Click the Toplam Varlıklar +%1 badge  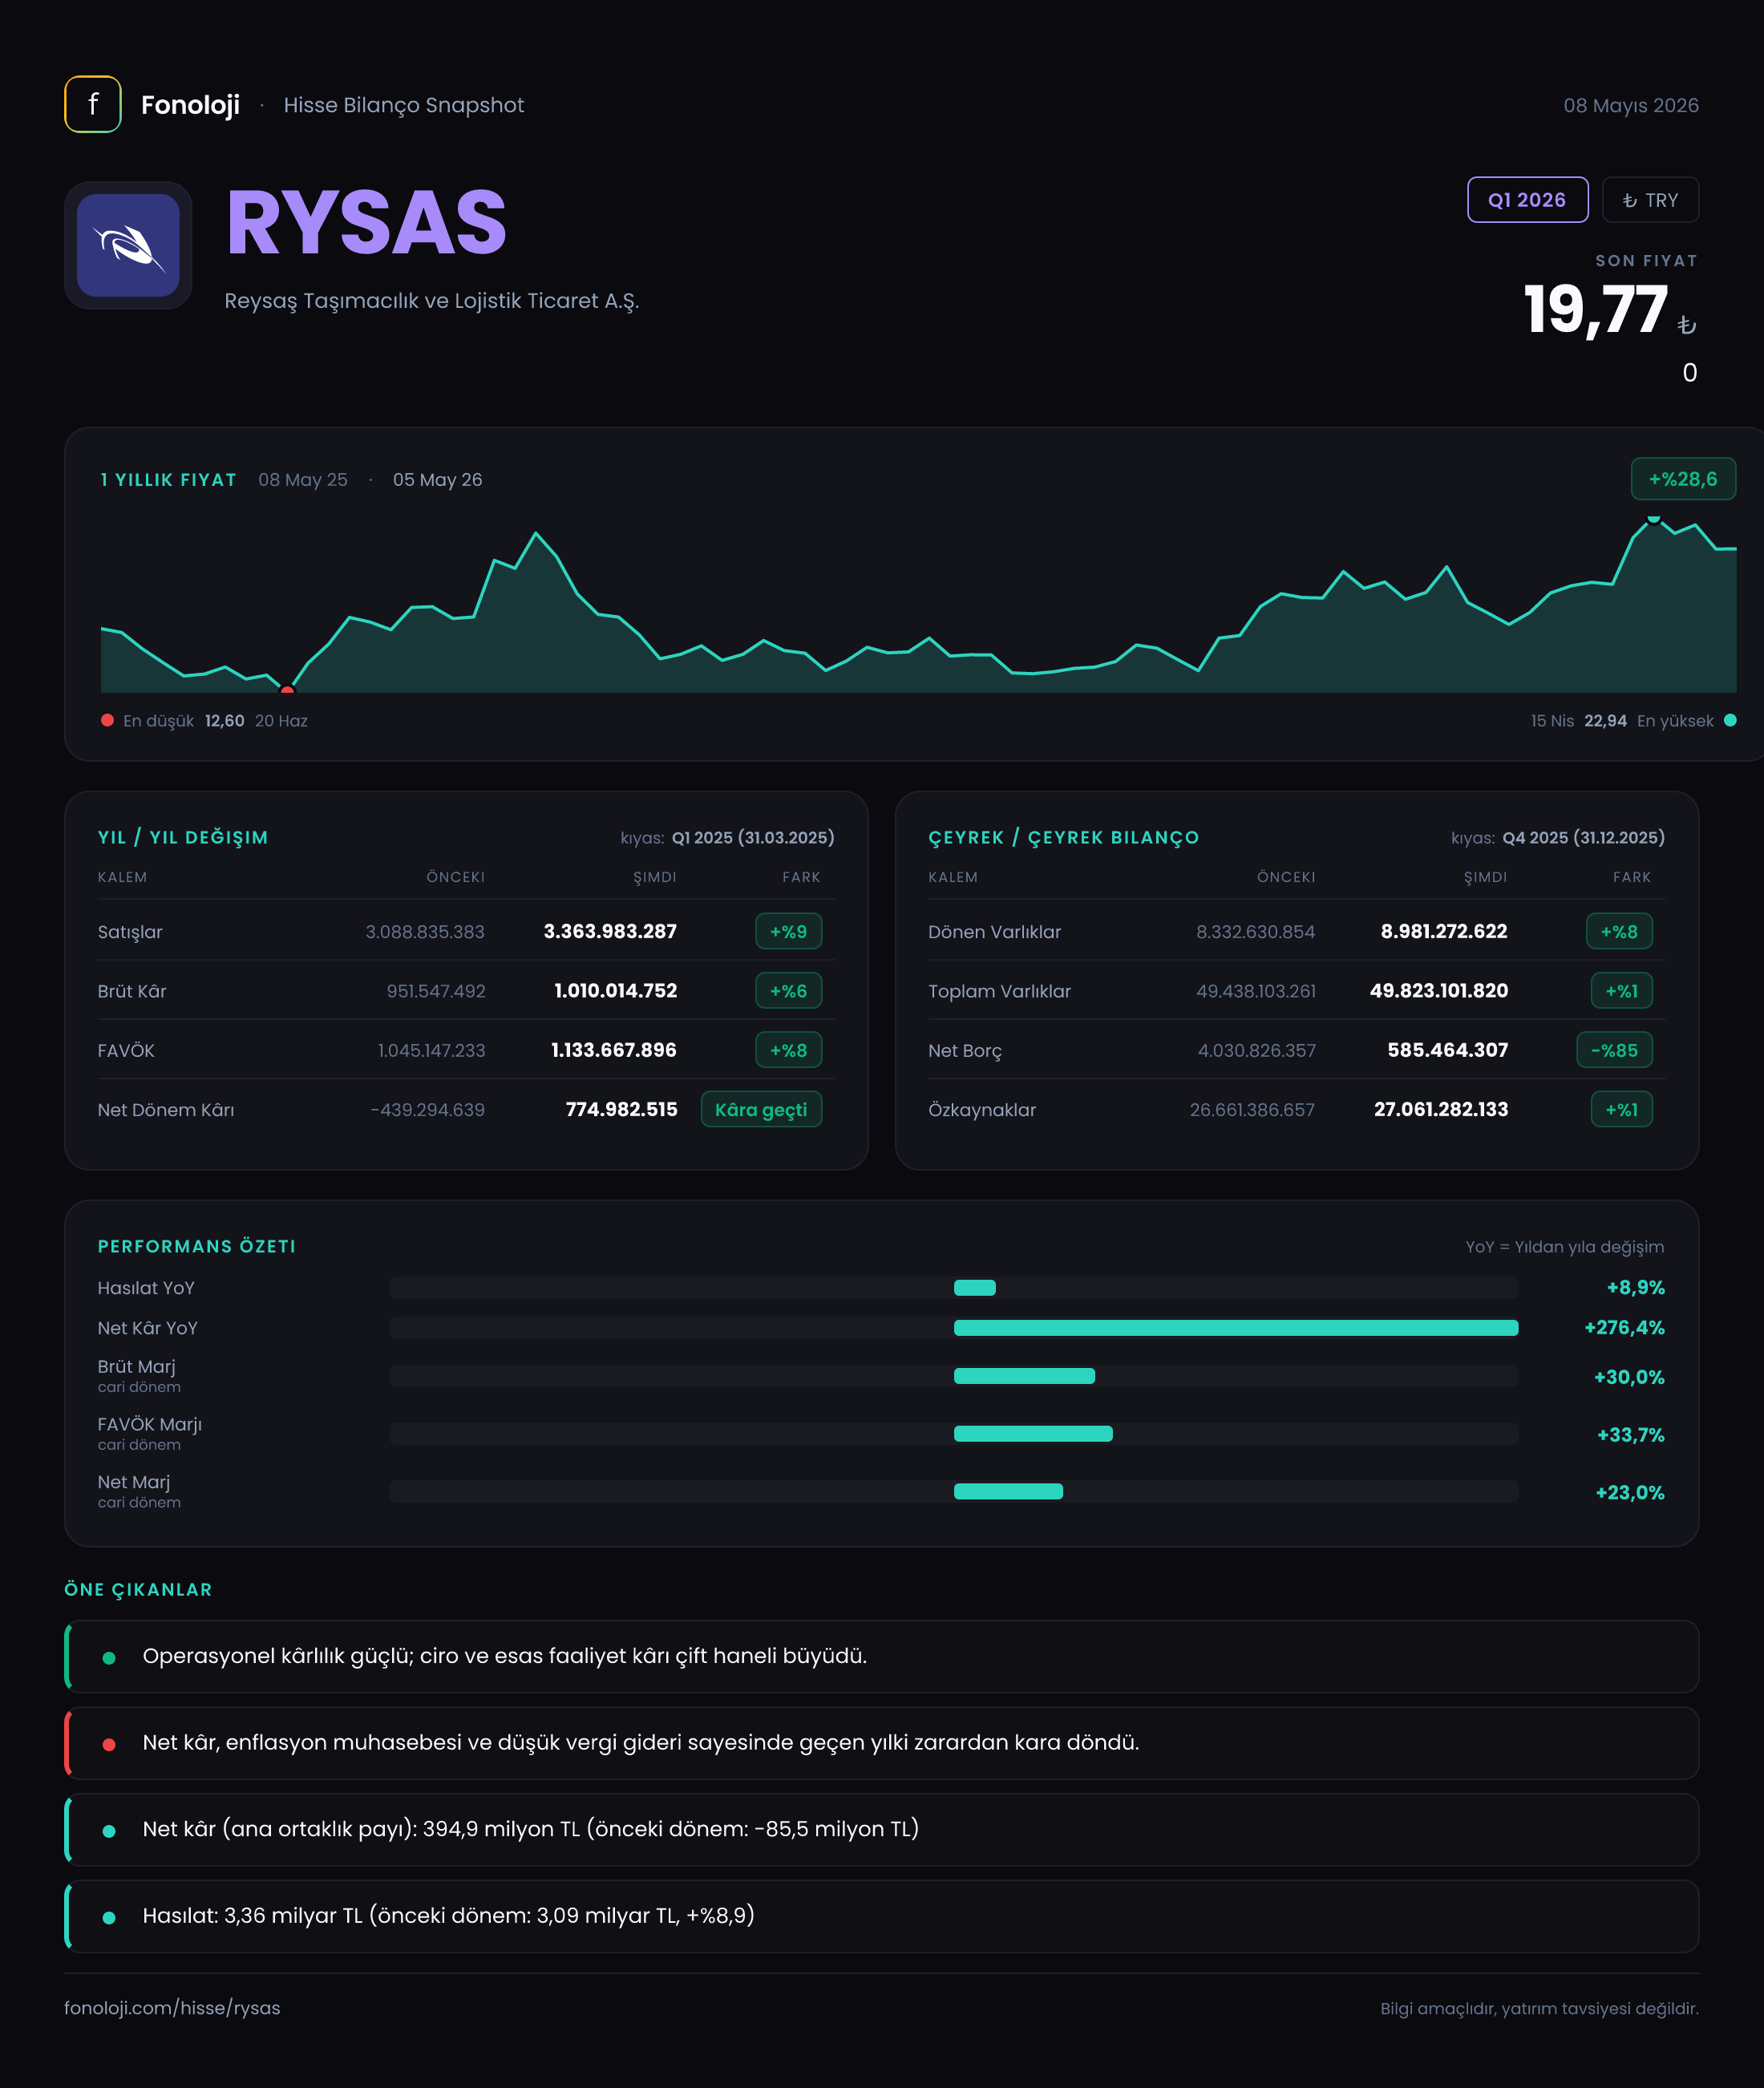[1621, 990]
